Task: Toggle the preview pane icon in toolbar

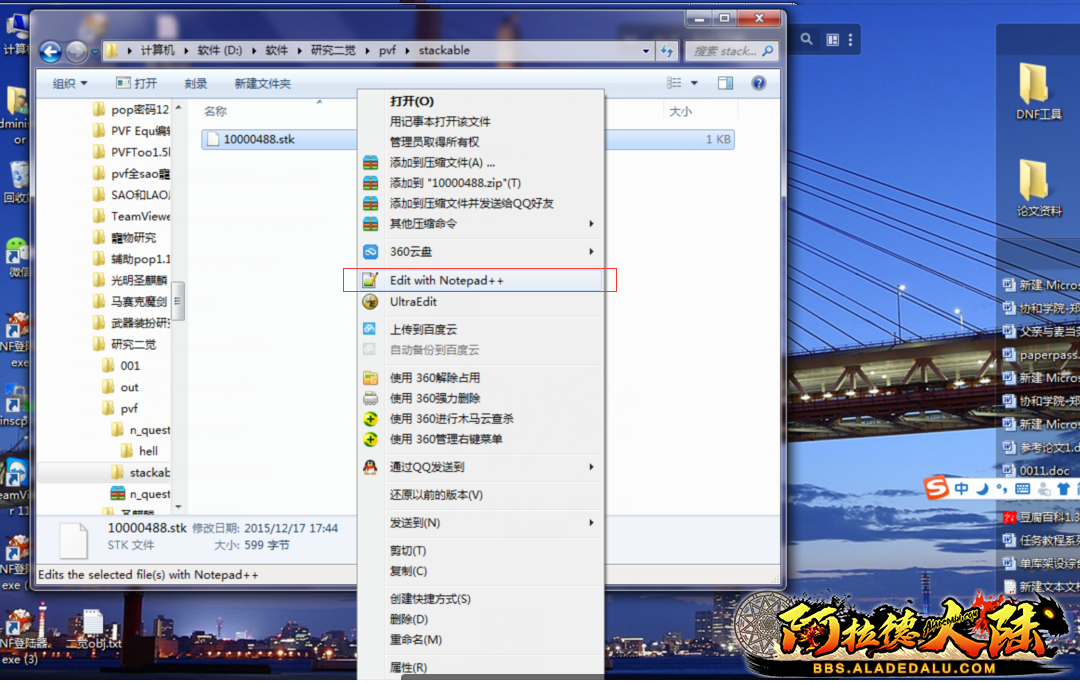Action: point(725,83)
